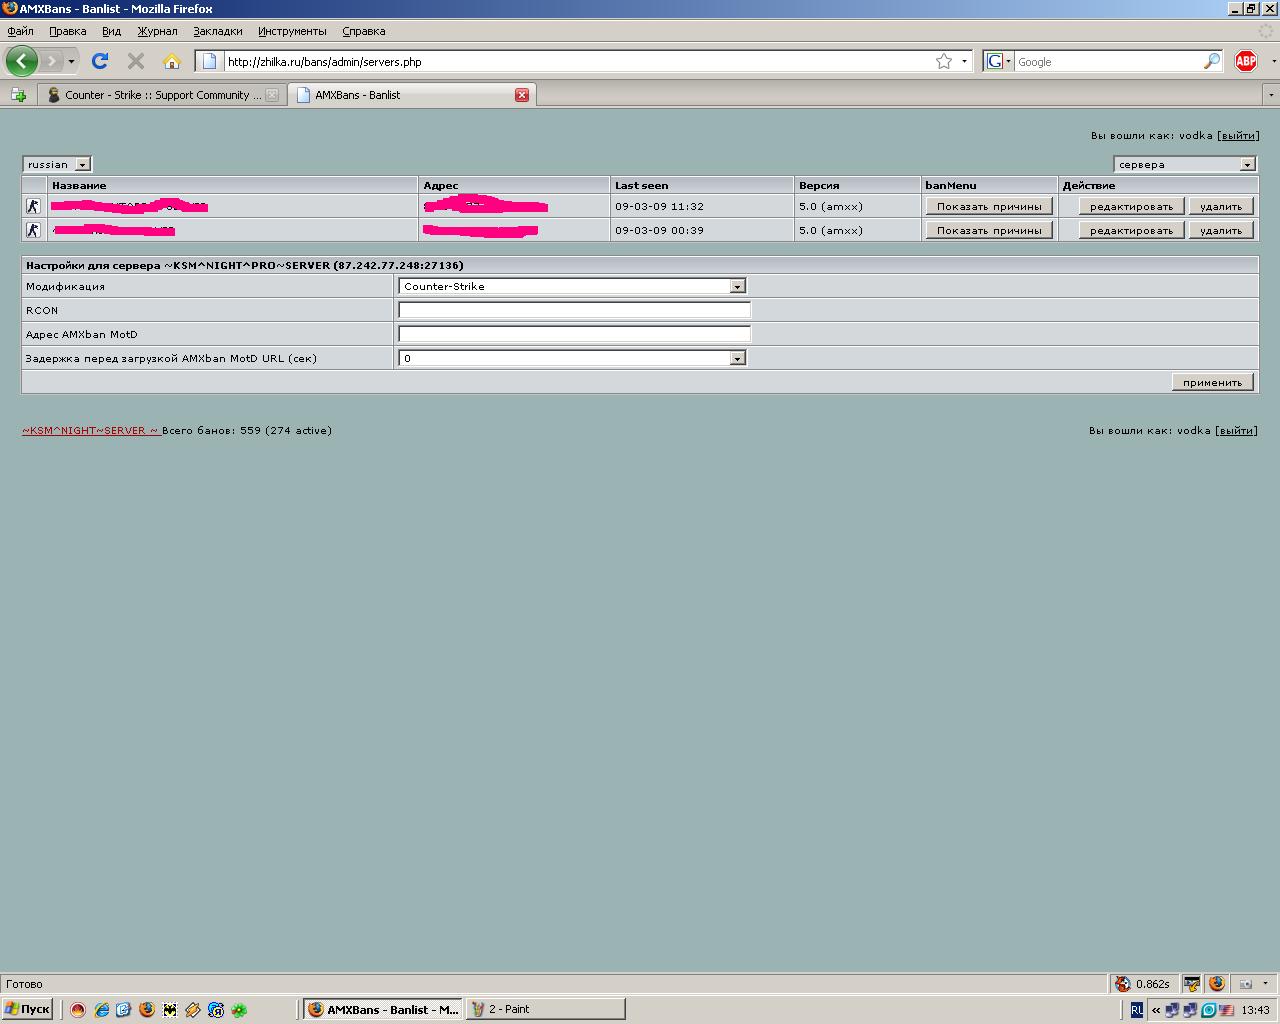Image resolution: width=1280 pixels, height=1024 pixels.
Task: Focus the RCON input field
Action: [574, 310]
